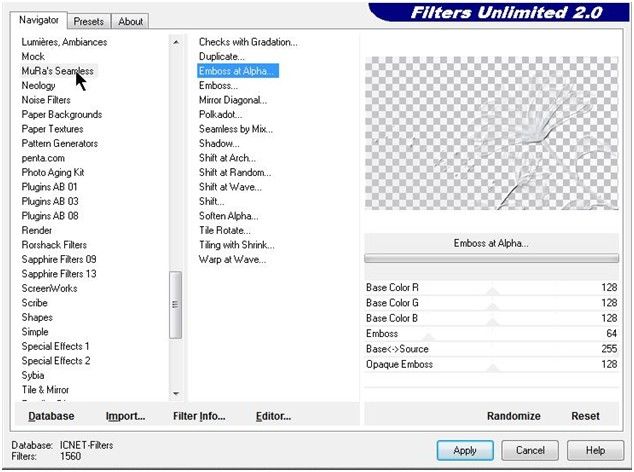The width and height of the screenshot is (634, 472).
Task: Select Special Effects 2 category
Action: click(x=56, y=361)
